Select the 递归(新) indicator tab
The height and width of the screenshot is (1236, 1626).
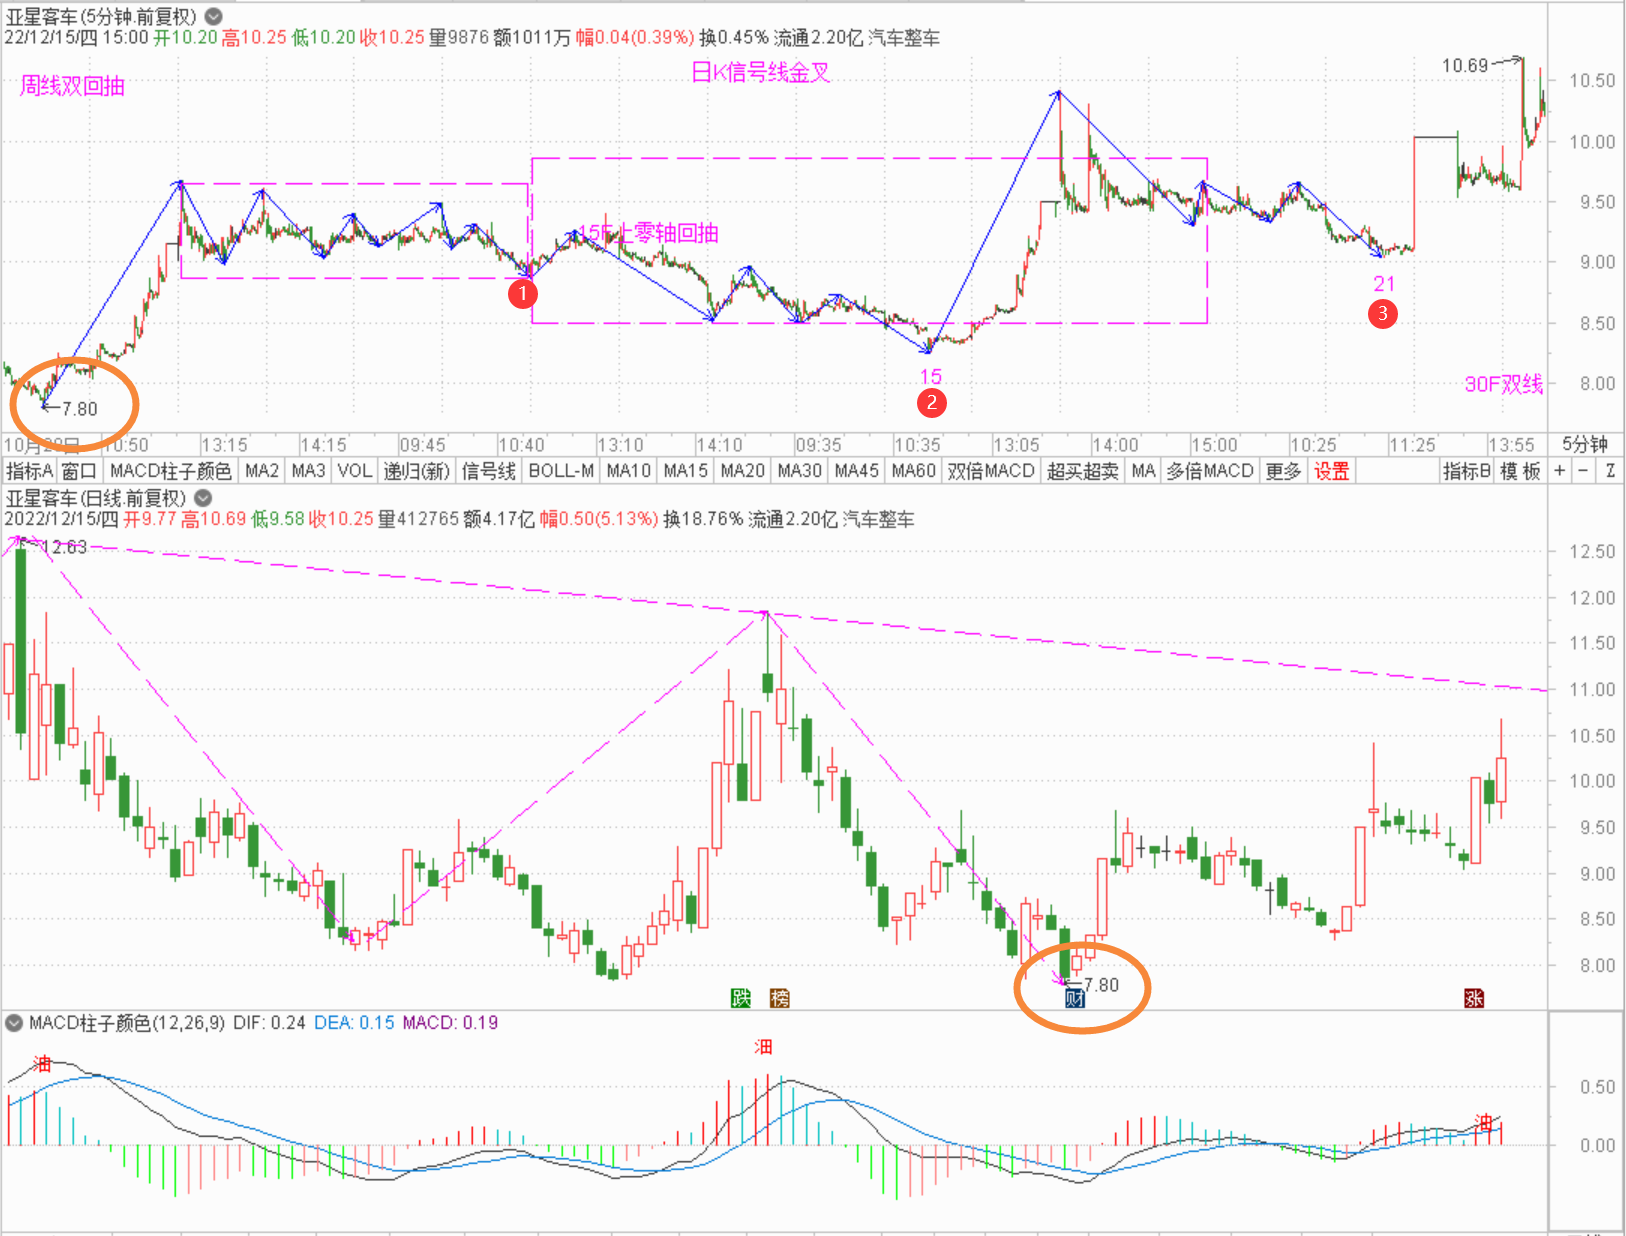point(417,471)
